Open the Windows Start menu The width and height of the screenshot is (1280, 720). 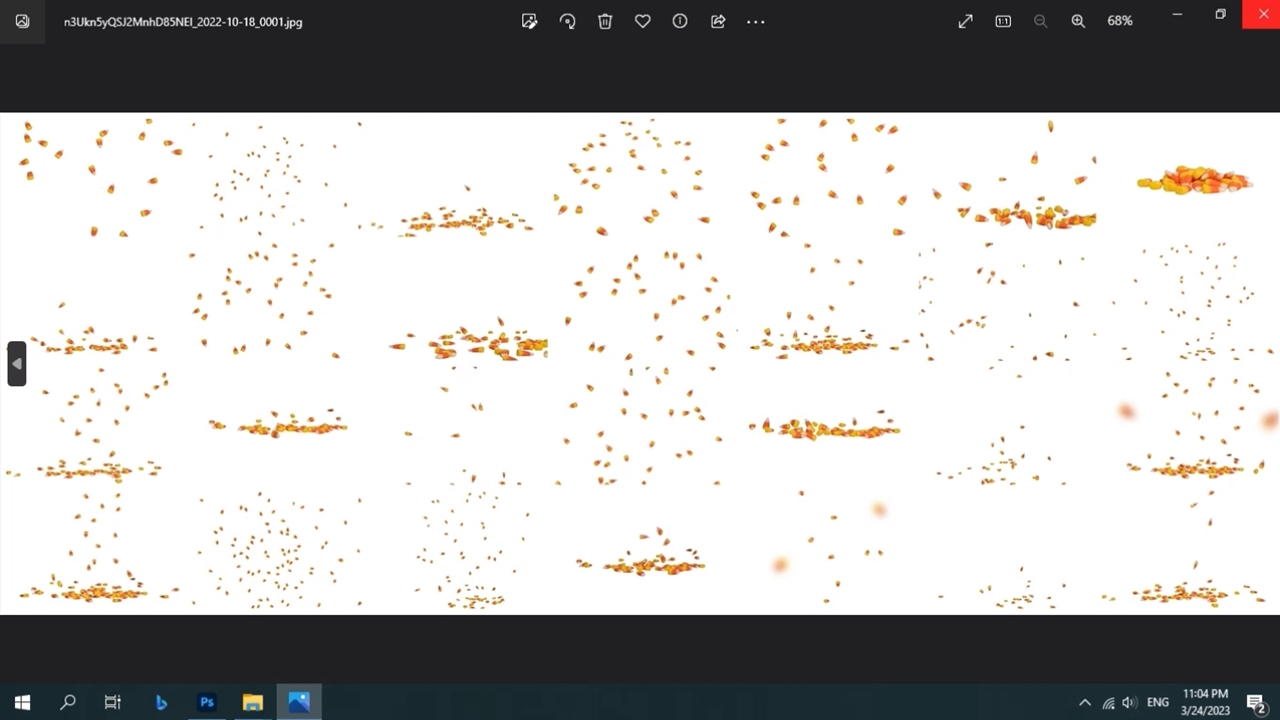(22, 703)
